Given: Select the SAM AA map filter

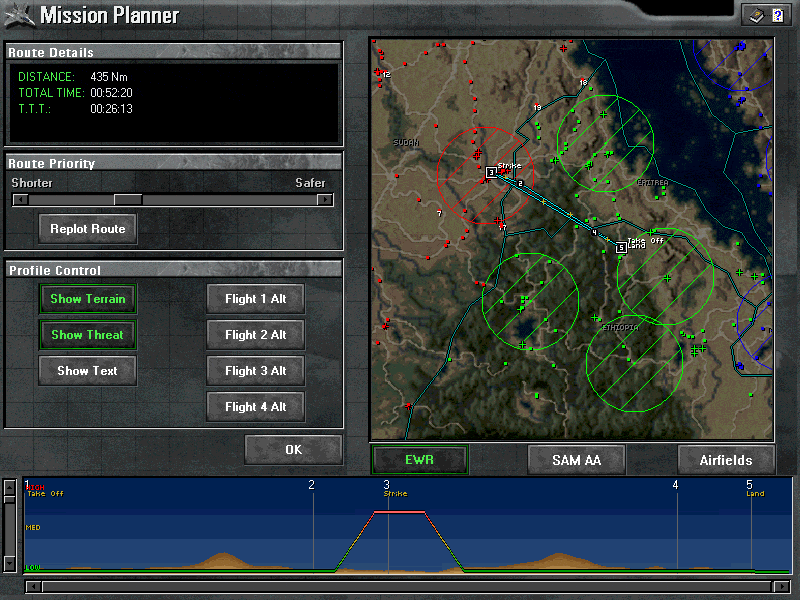Looking at the screenshot, I should pos(577,460).
